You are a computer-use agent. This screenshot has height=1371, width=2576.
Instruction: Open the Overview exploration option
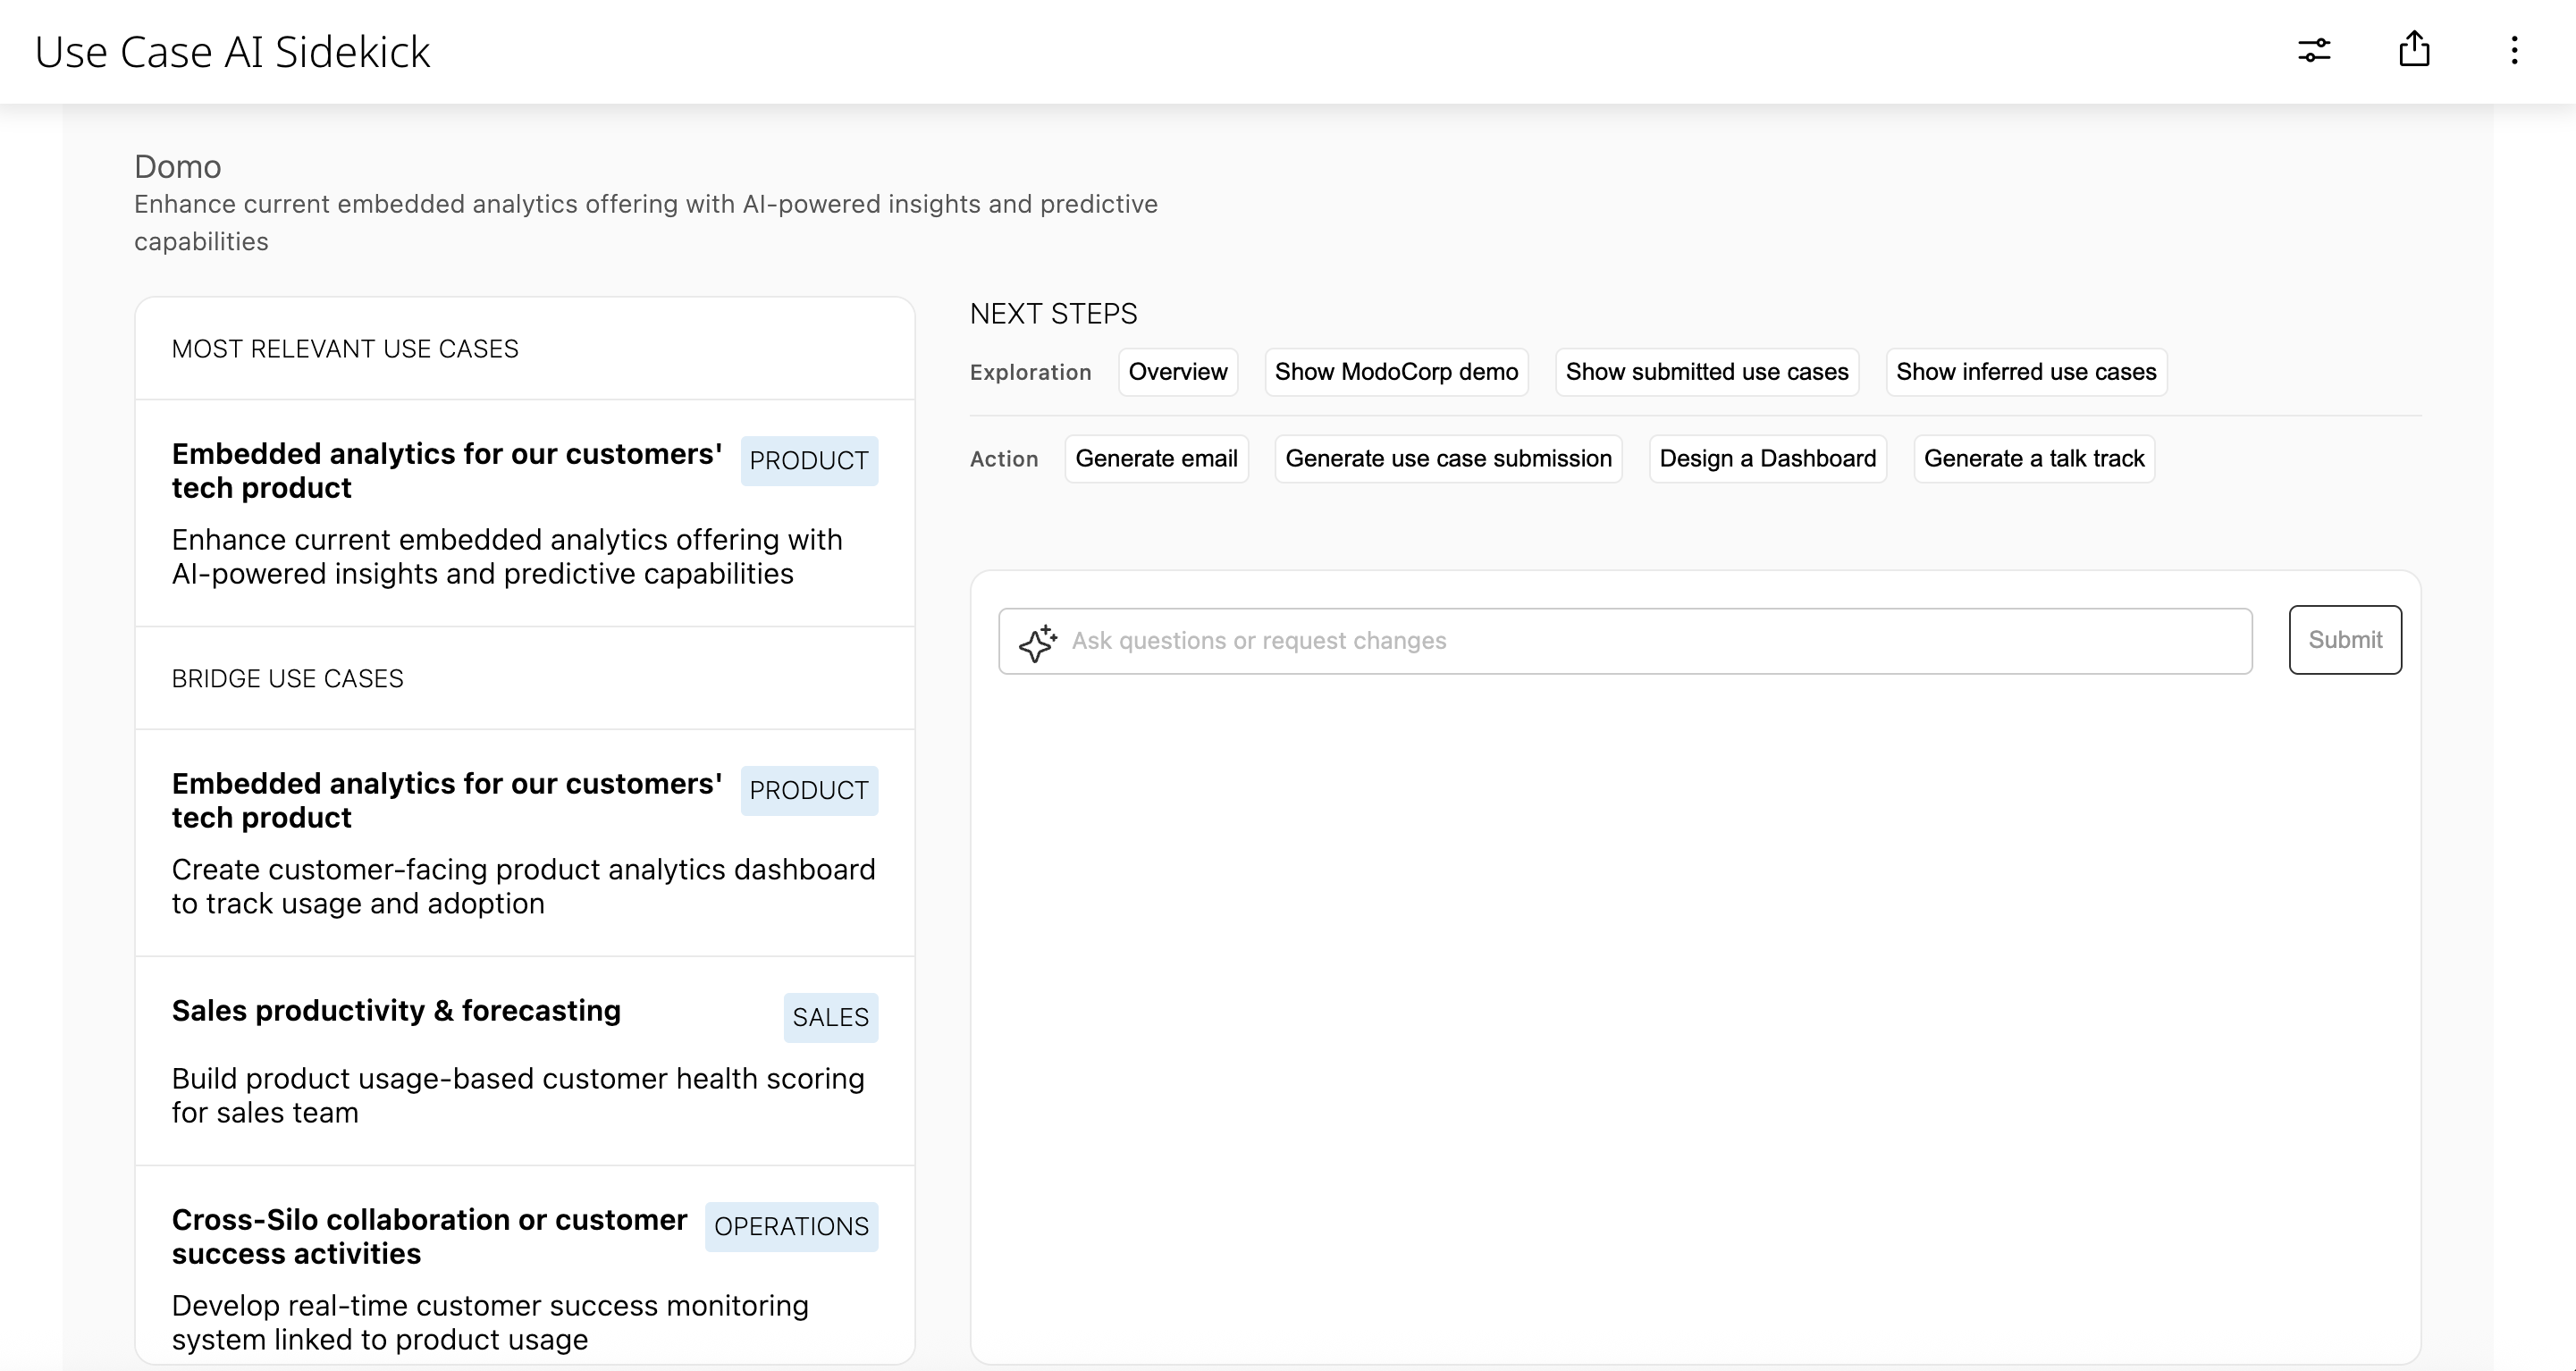tap(1177, 371)
